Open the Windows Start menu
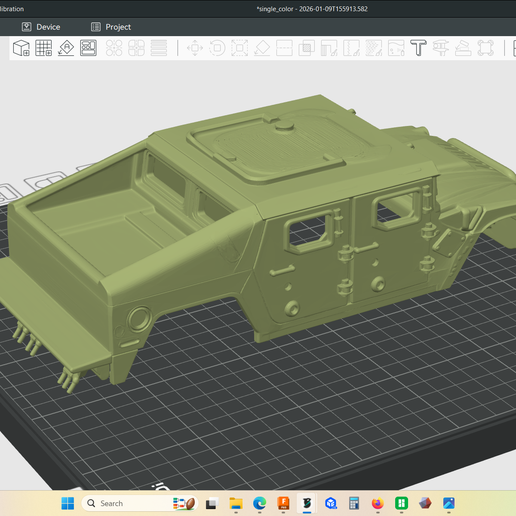The image size is (516, 516). (68, 503)
